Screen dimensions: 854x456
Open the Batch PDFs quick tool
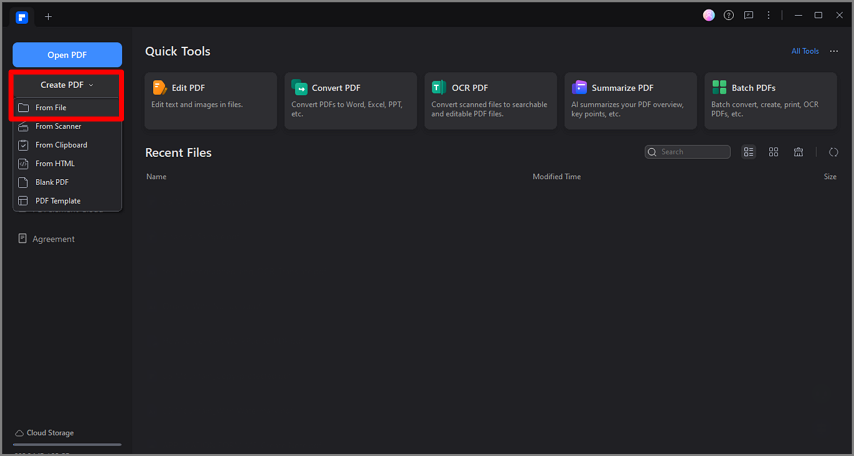[771, 101]
